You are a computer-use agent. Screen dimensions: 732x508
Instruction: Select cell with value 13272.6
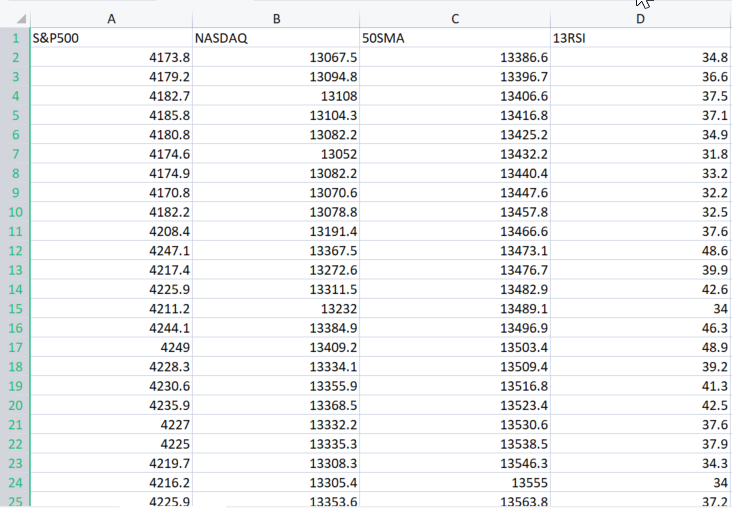276,270
